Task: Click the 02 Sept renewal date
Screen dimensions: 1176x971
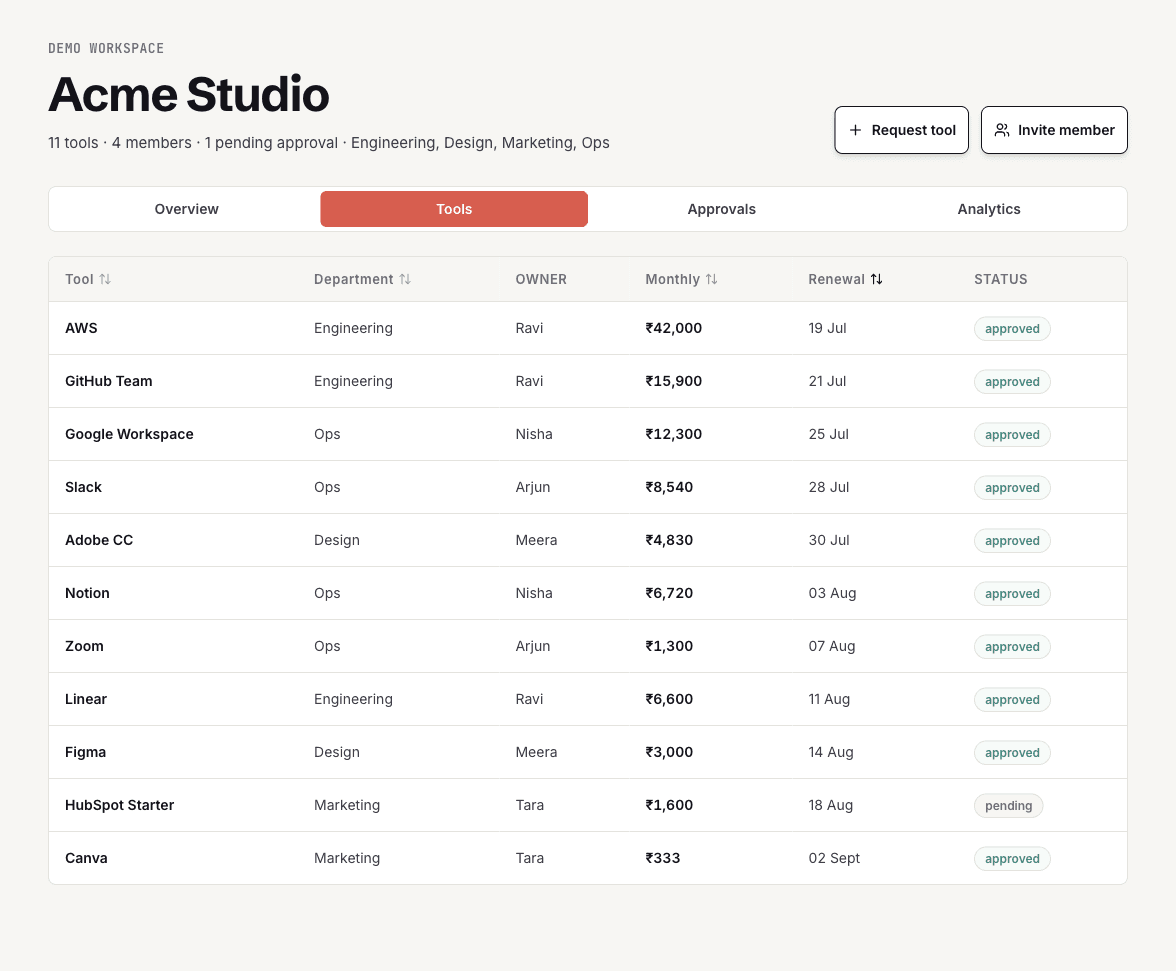Action: pyautogui.click(x=834, y=859)
